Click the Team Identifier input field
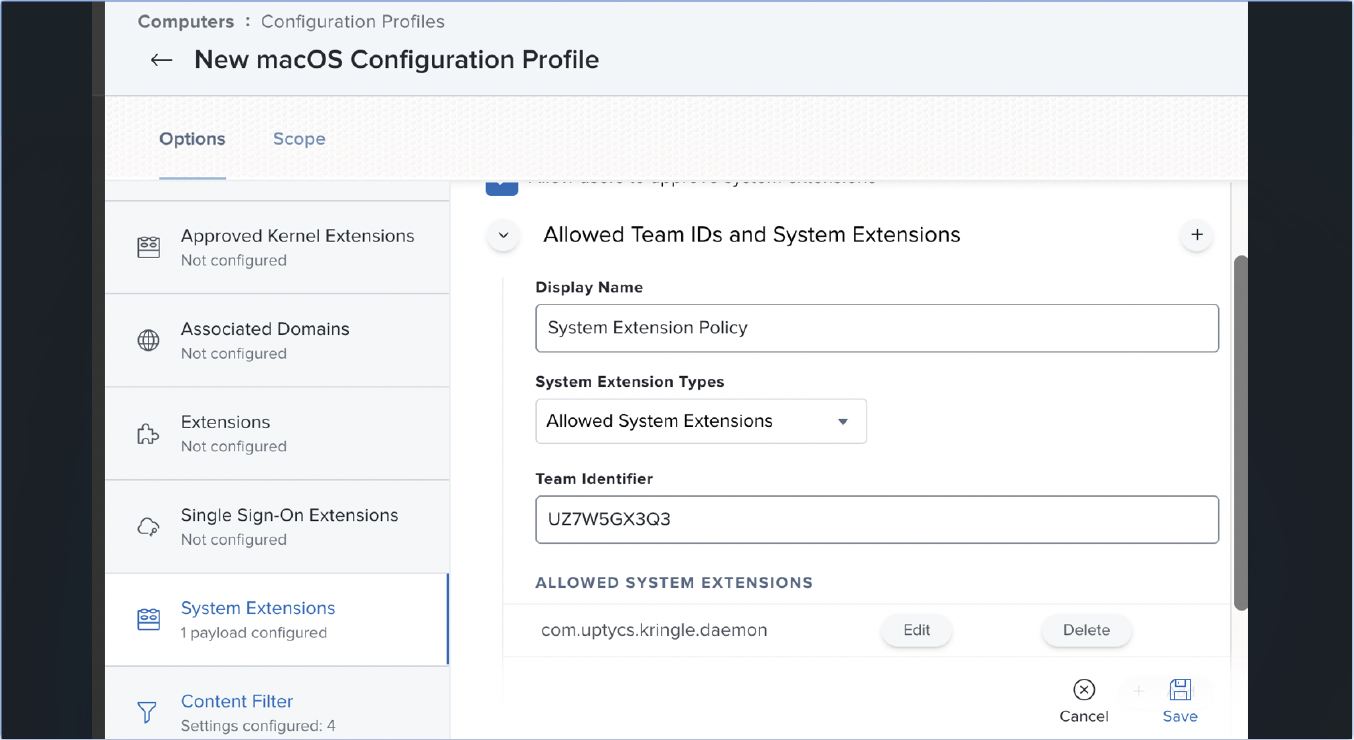The width and height of the screenshot is (1354, 740). (x=876, y=520)
